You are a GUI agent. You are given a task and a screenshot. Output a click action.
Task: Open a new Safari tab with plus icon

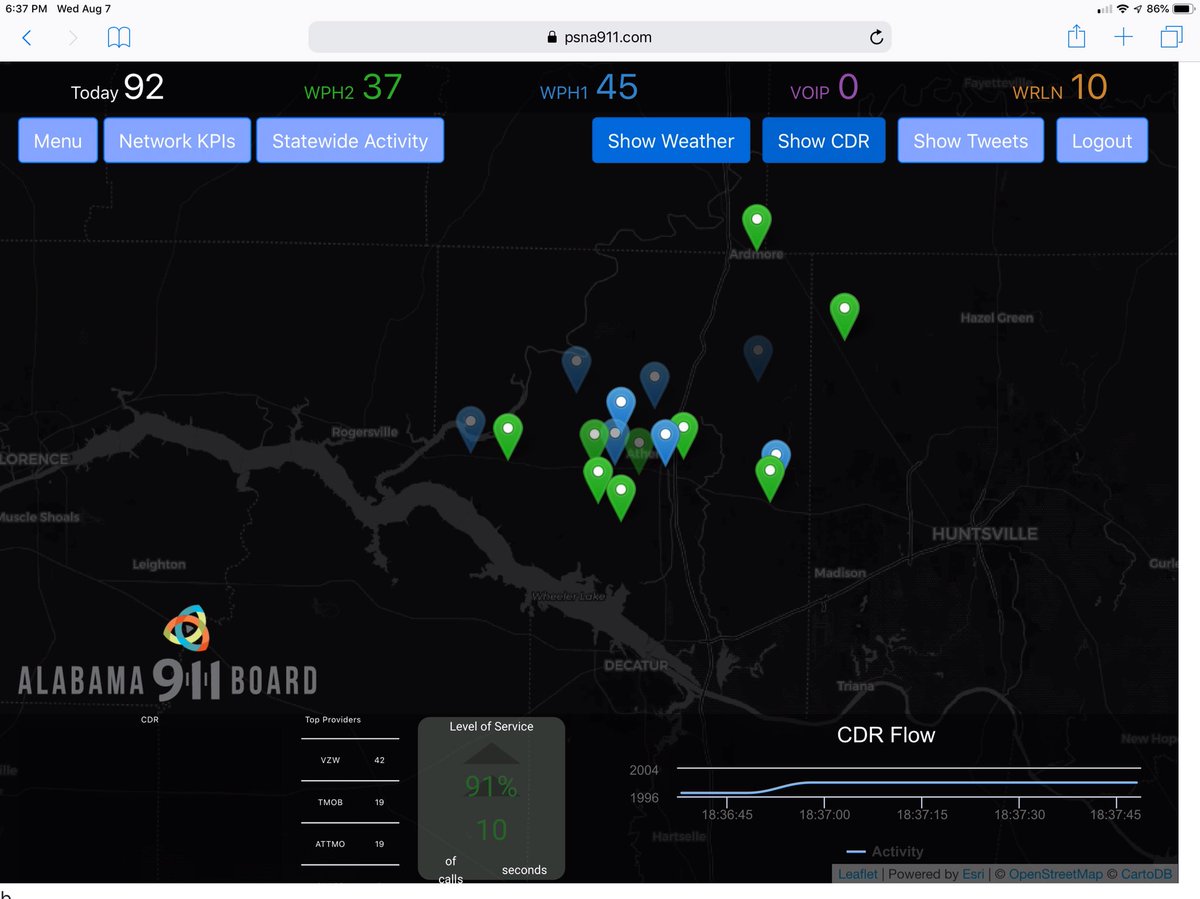pos(1124,37)
